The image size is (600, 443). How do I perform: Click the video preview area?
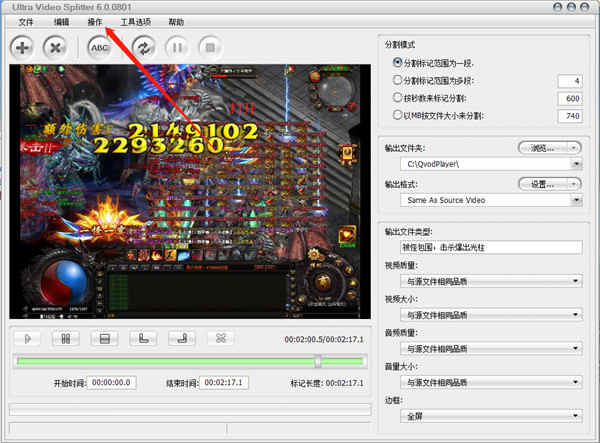(190, 191)
